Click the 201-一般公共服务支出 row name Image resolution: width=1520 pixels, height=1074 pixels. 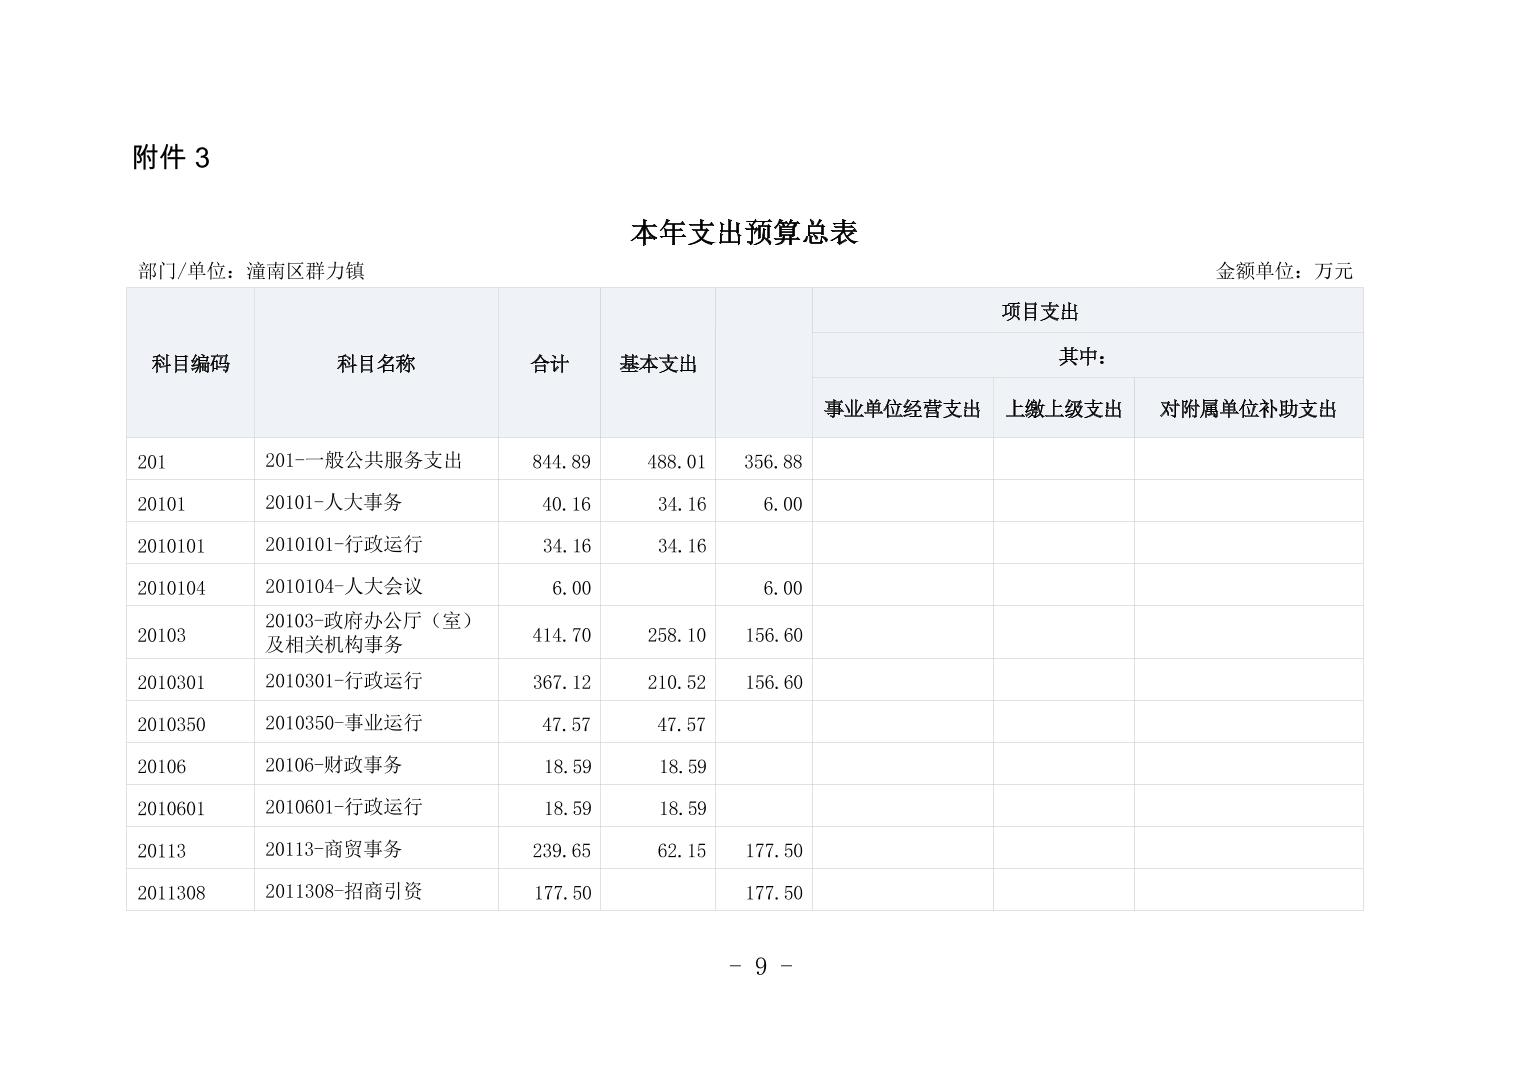pos(364,460)
